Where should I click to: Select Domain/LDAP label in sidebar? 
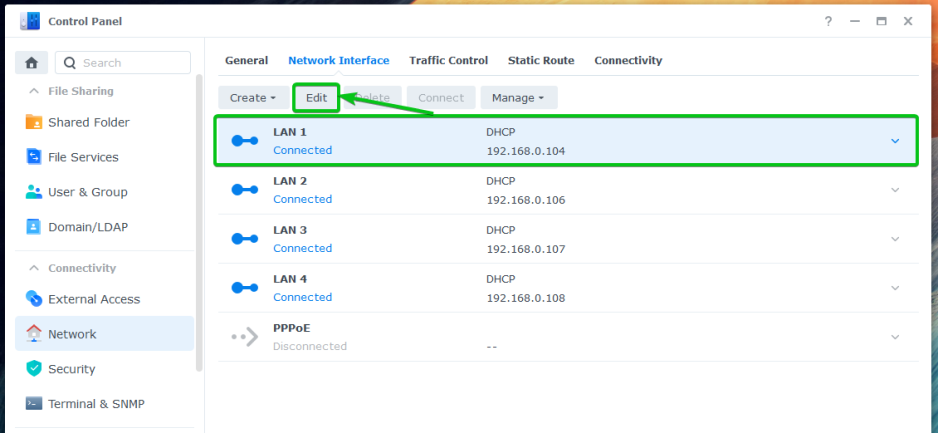[x=88, y=227]
